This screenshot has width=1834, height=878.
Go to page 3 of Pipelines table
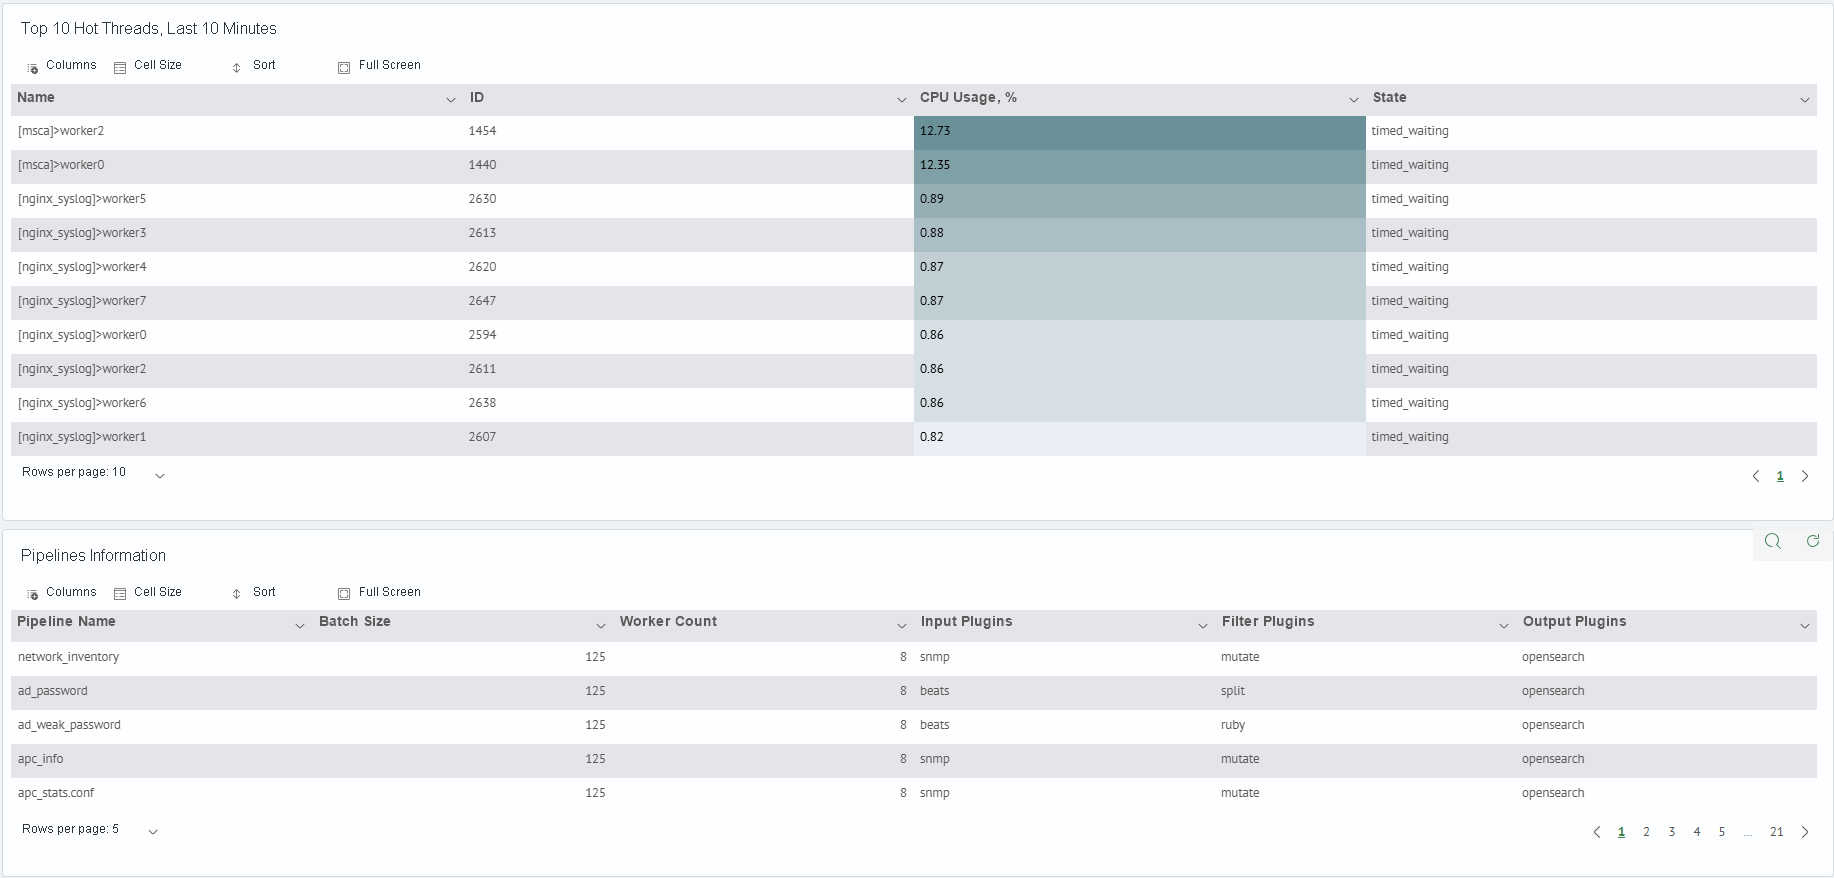(x=1671, y=832)
